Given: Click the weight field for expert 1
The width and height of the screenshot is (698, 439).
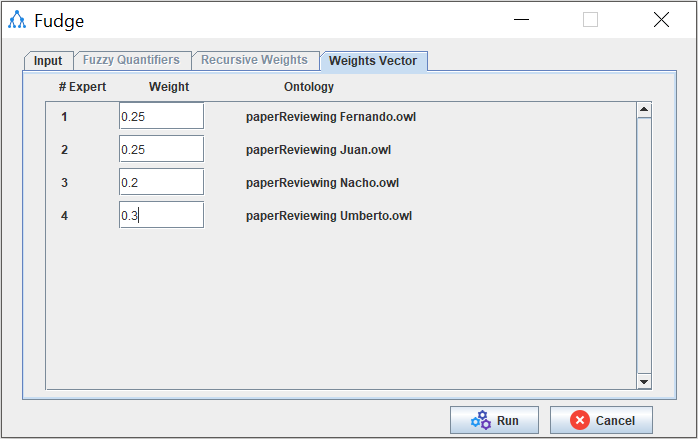Looking at the screenshot, I should [161, 116].
